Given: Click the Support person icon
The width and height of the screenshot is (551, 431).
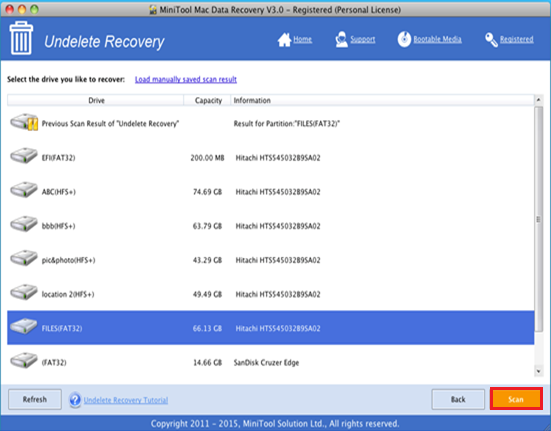Looking at the screenshot, I should pos(341,39).
